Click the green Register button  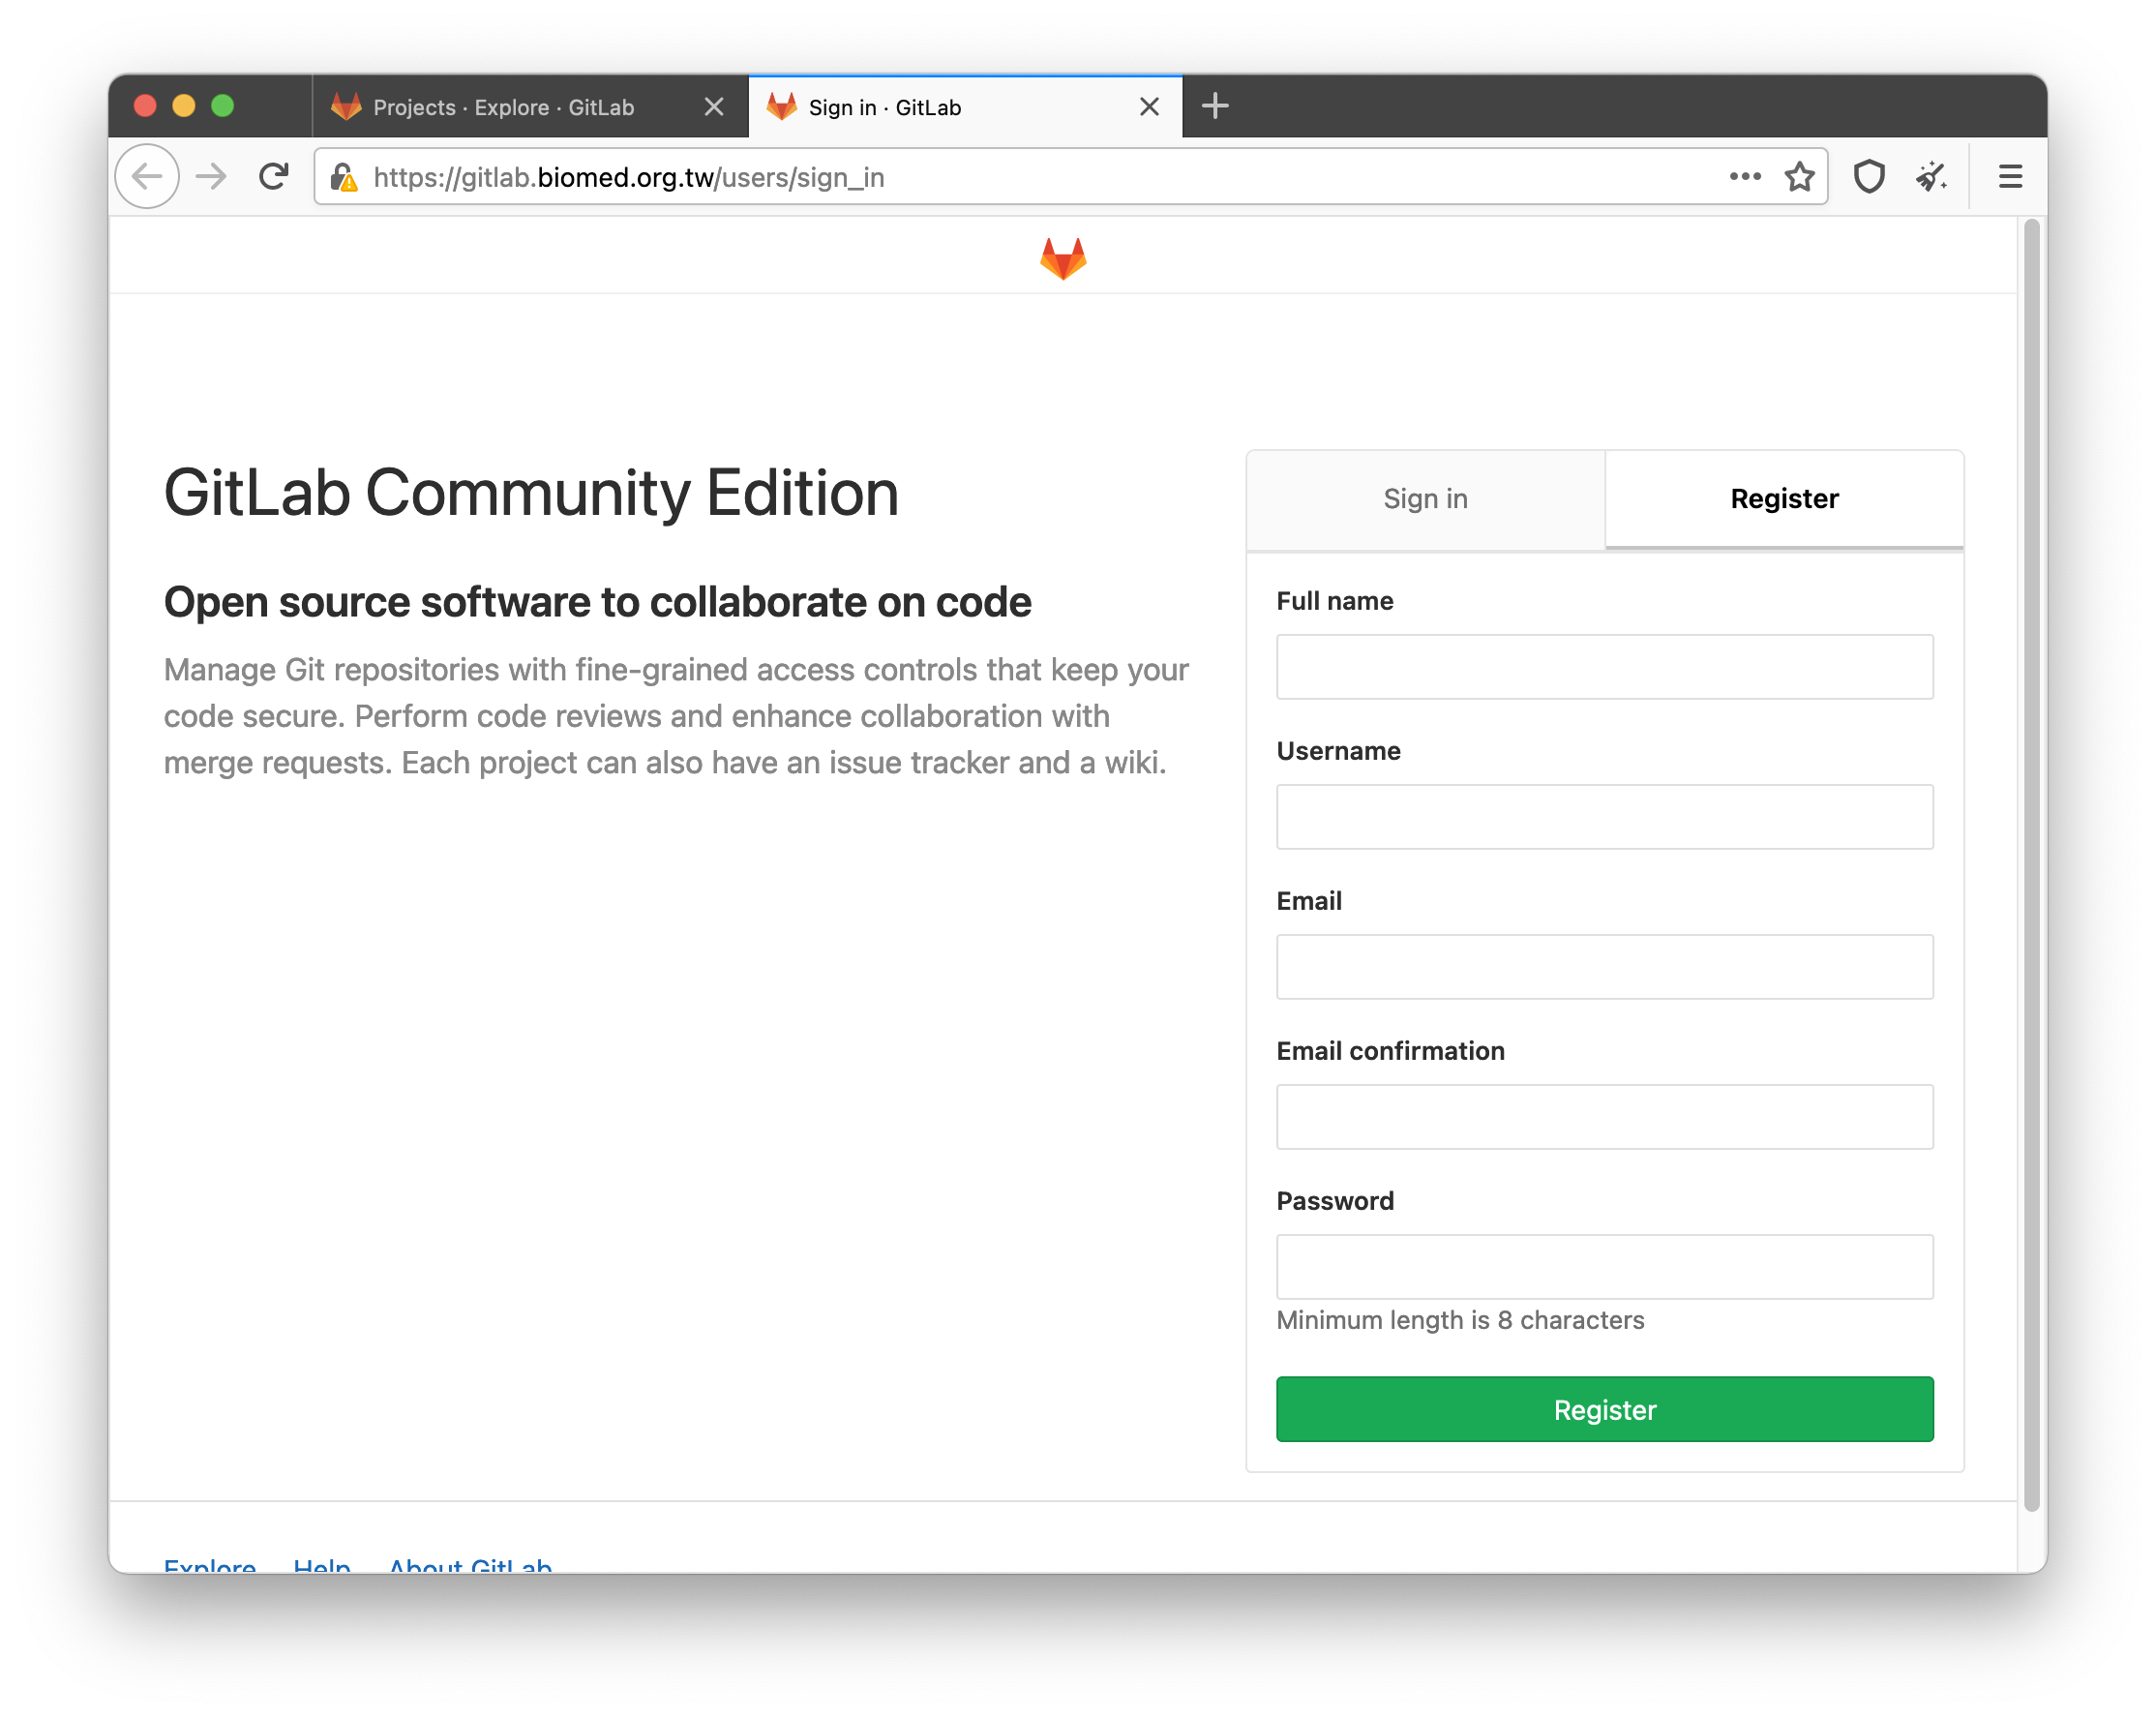pyautogui.click(x=1604, y=1408)
